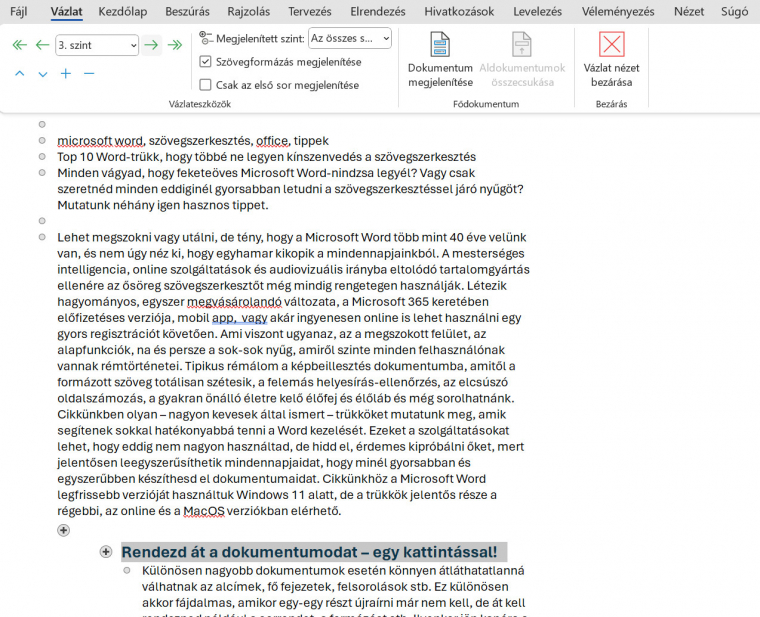Click the Dokumentum megjelenítése label text

tap(440, 75)
